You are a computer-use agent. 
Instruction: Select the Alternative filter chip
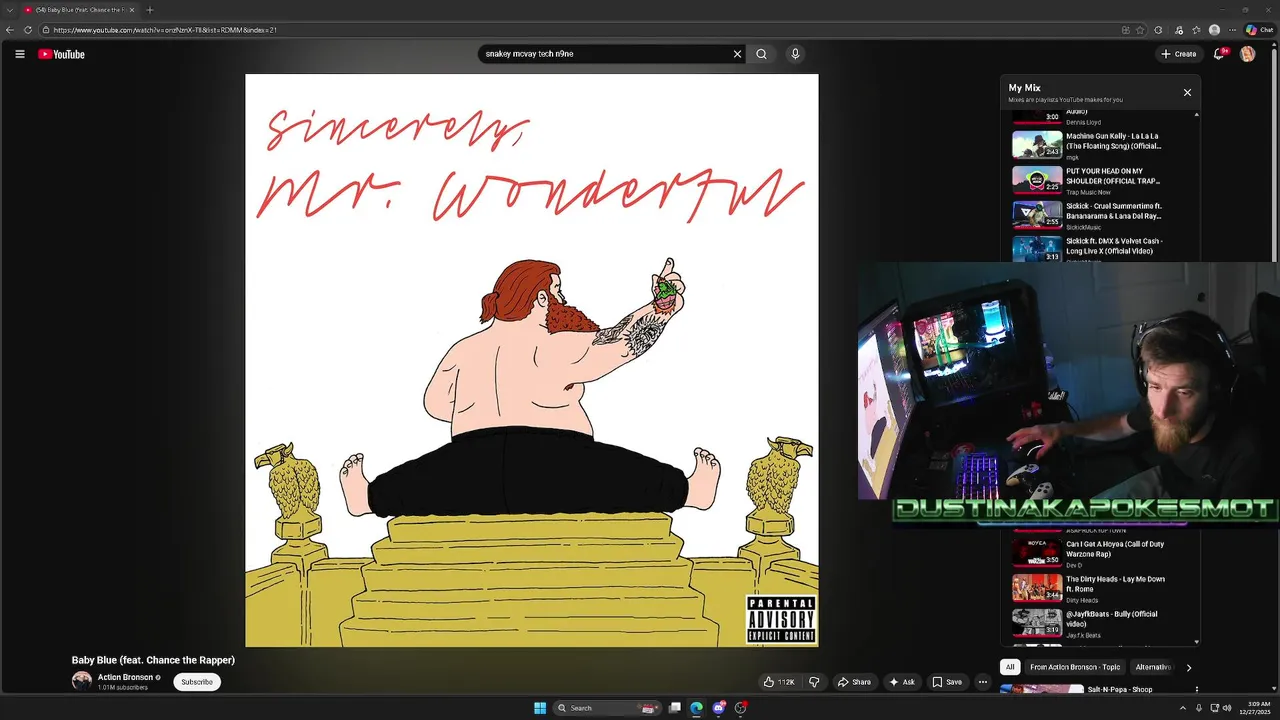coord(1153,667)
